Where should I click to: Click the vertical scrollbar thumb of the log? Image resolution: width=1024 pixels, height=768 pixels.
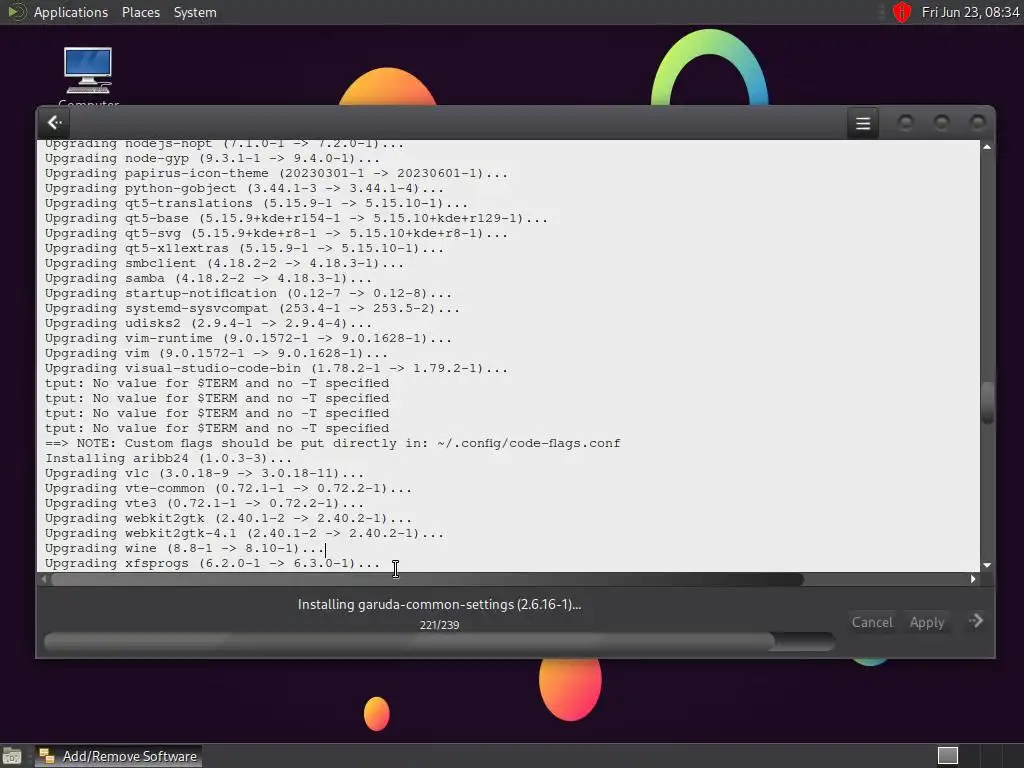click(987, 402)
